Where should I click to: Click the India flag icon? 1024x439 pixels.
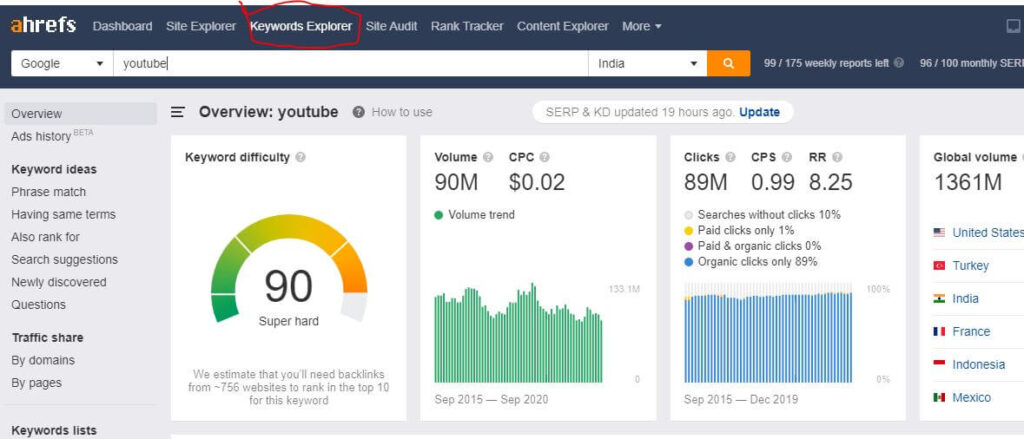pyautogui.click(x=939, y=299)
